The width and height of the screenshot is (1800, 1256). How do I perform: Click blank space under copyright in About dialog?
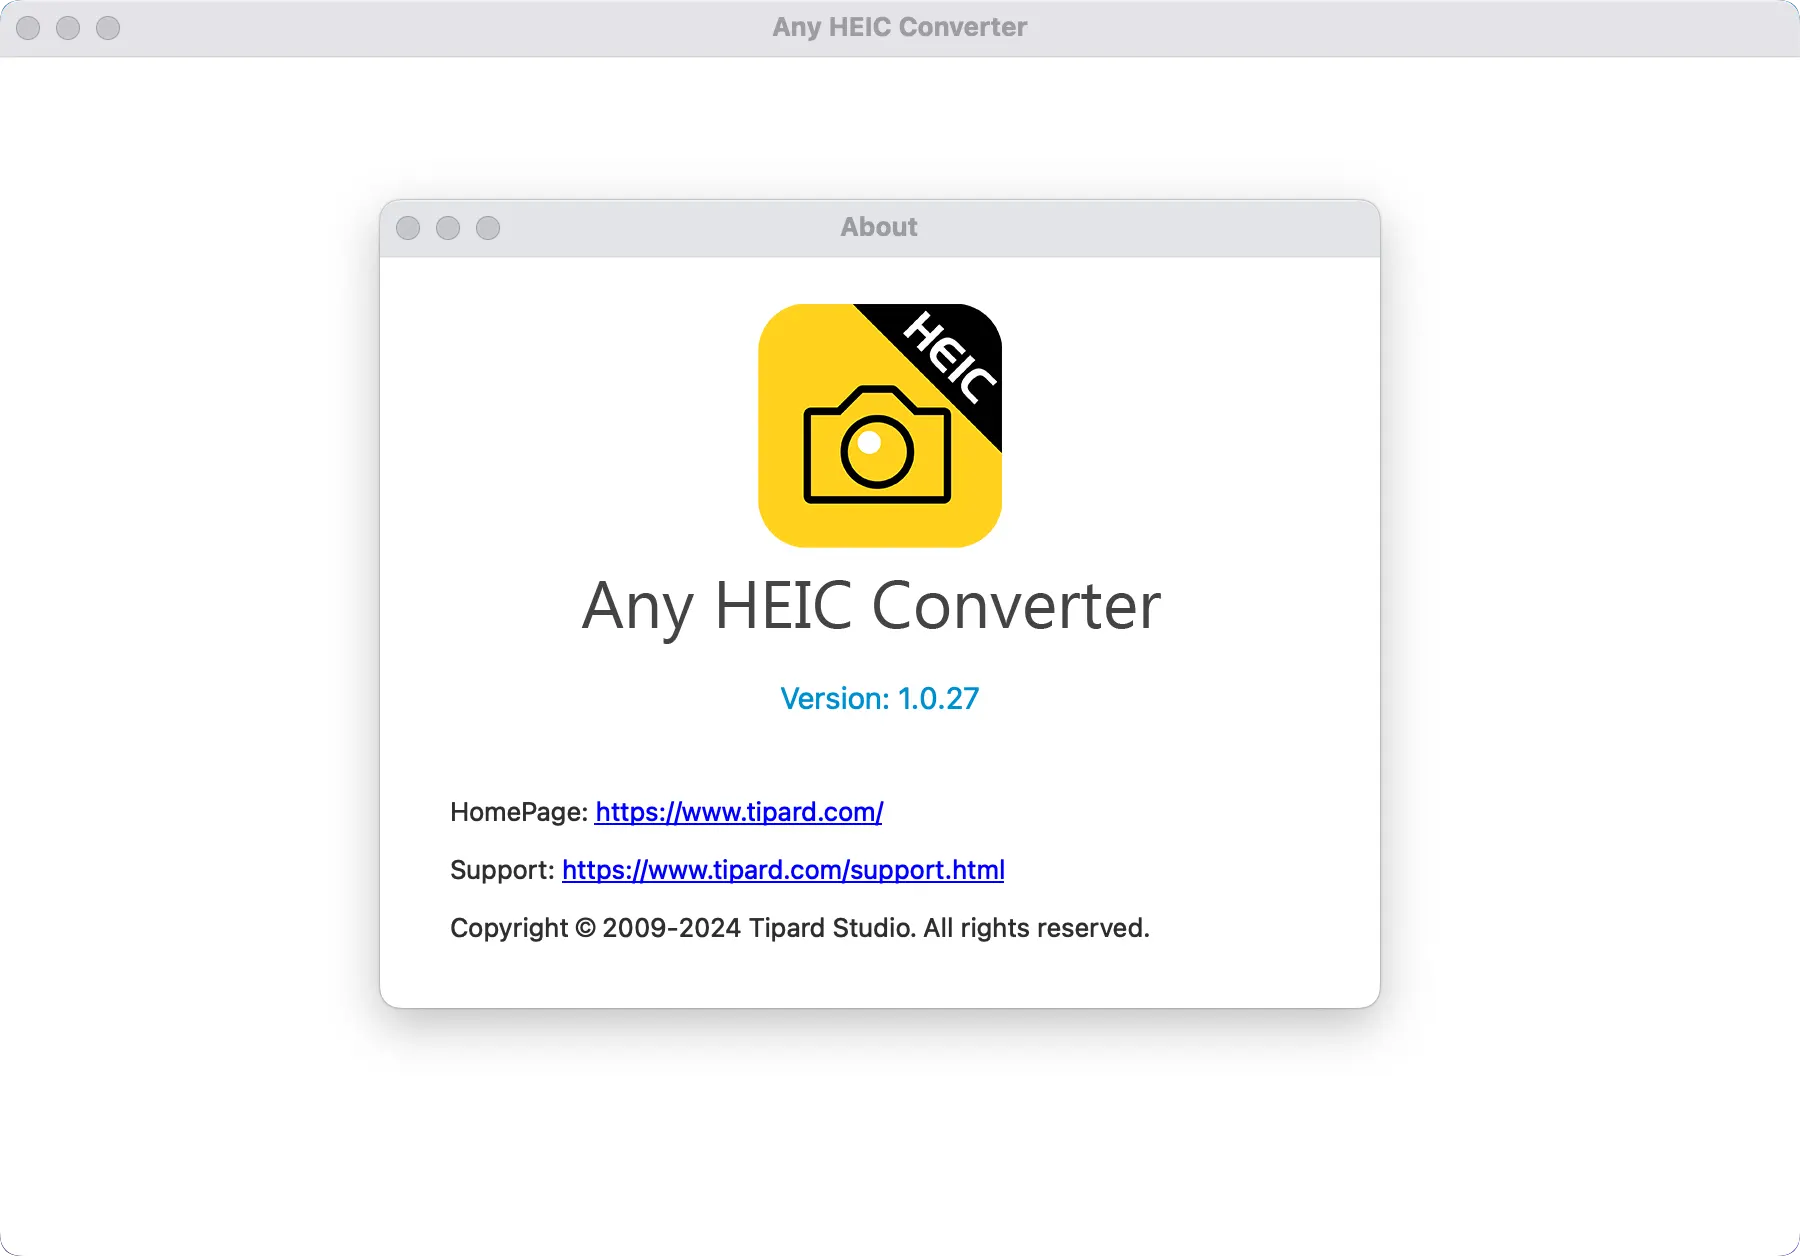pos(880,975)
